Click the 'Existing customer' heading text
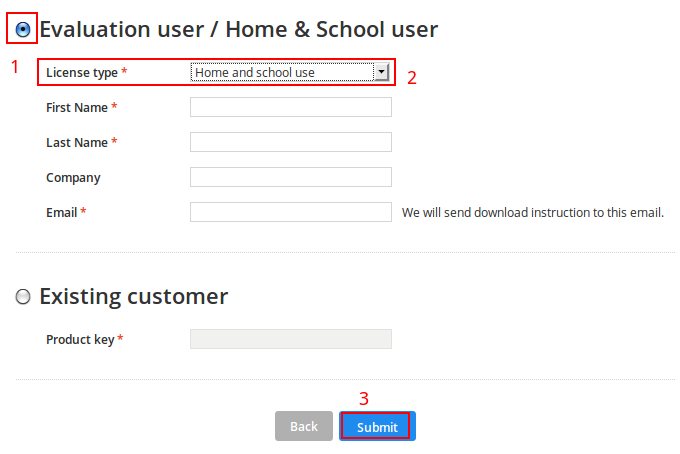 coord(134,297)
